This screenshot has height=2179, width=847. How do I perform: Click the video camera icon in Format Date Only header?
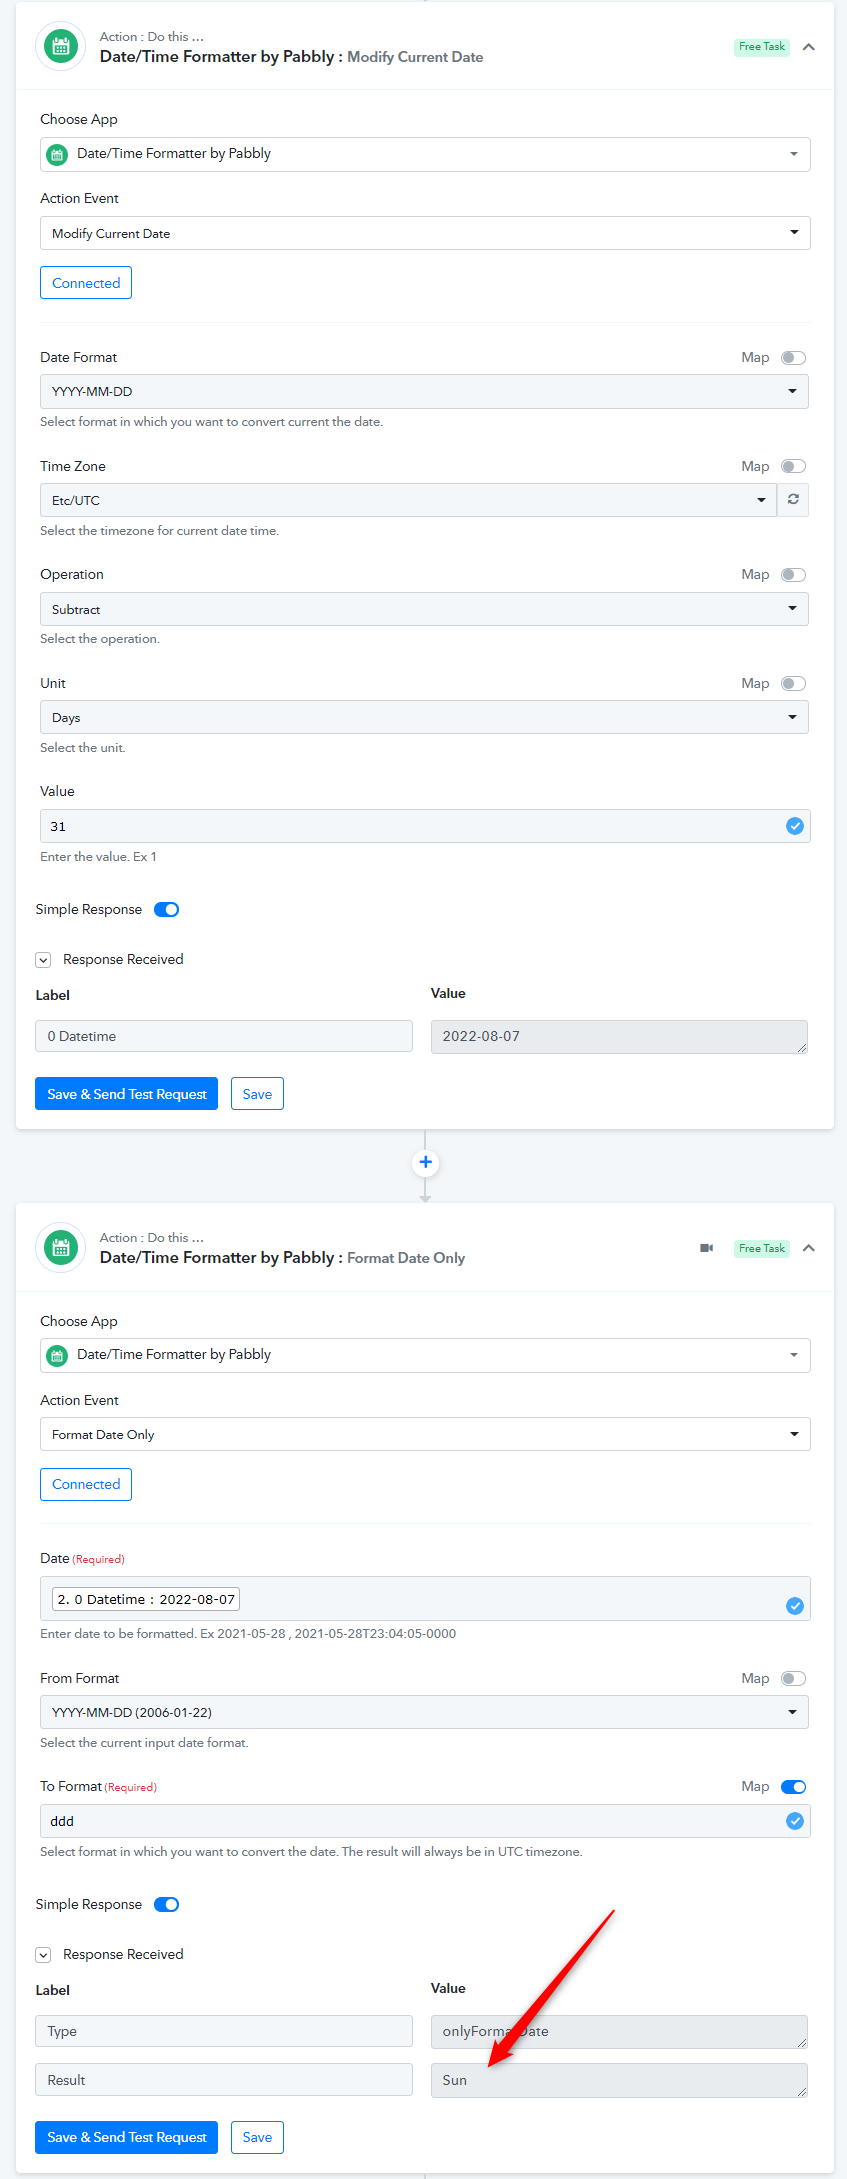point(707,1248)
